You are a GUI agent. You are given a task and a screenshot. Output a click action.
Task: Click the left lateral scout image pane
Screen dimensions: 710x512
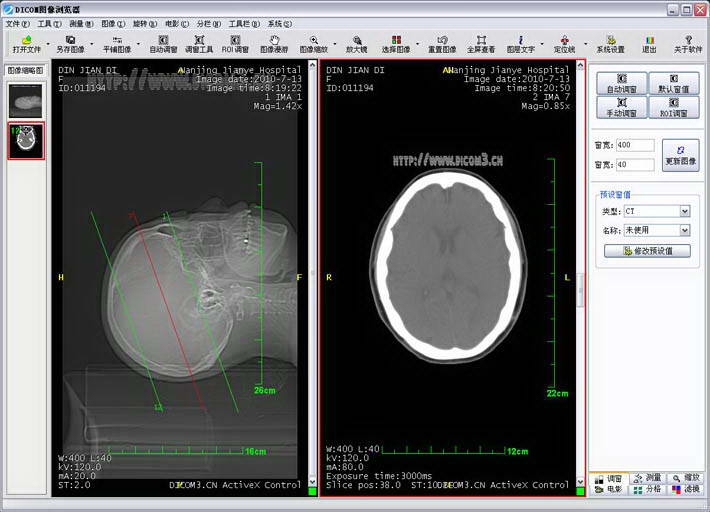[x=180, y=278]
